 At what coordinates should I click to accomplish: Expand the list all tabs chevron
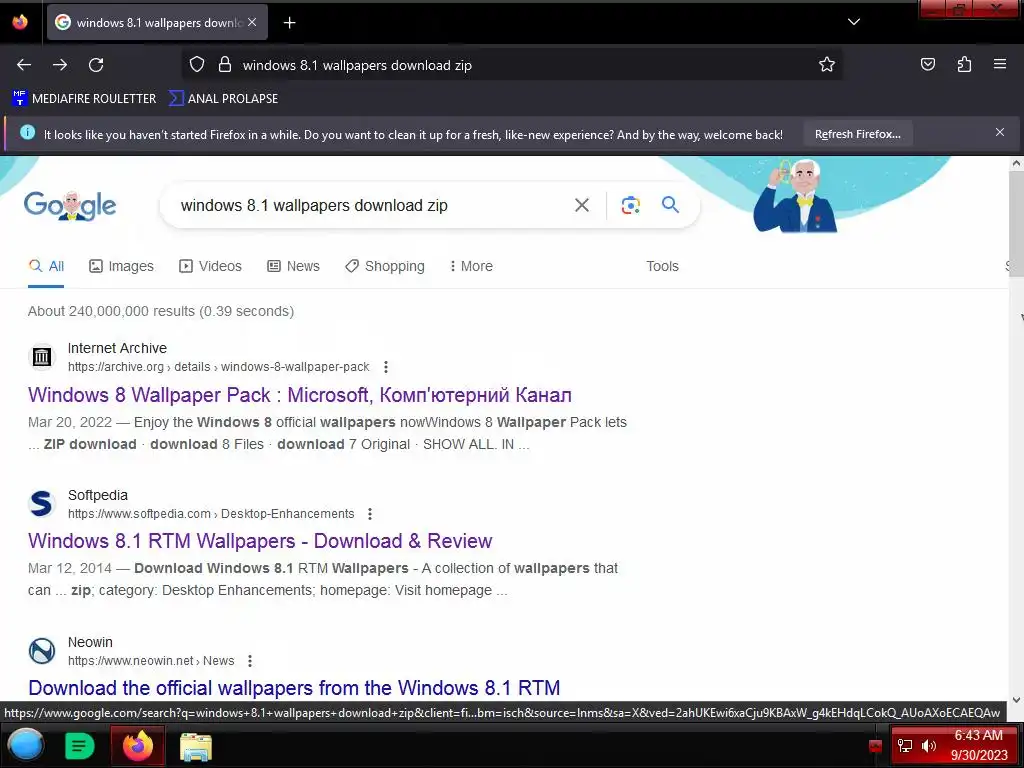point(854,22)
